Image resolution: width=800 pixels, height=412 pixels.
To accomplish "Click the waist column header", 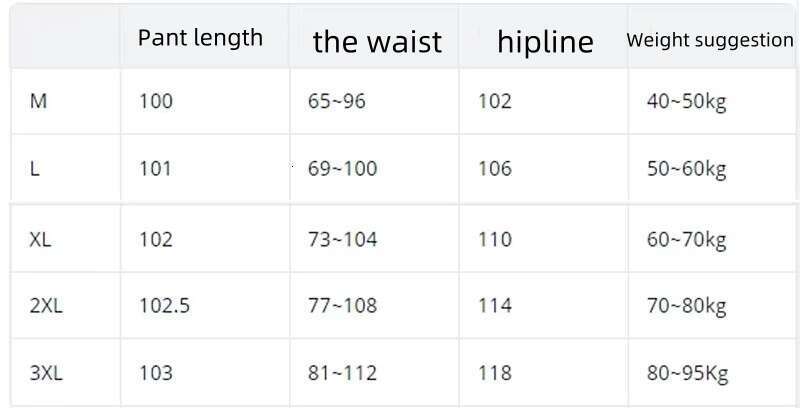I will (x=377, y=41).
